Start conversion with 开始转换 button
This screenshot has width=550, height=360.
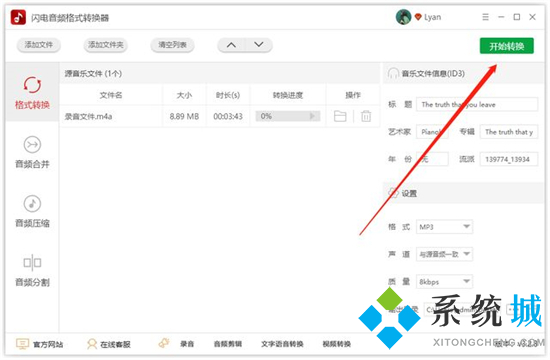pos(507,46)
